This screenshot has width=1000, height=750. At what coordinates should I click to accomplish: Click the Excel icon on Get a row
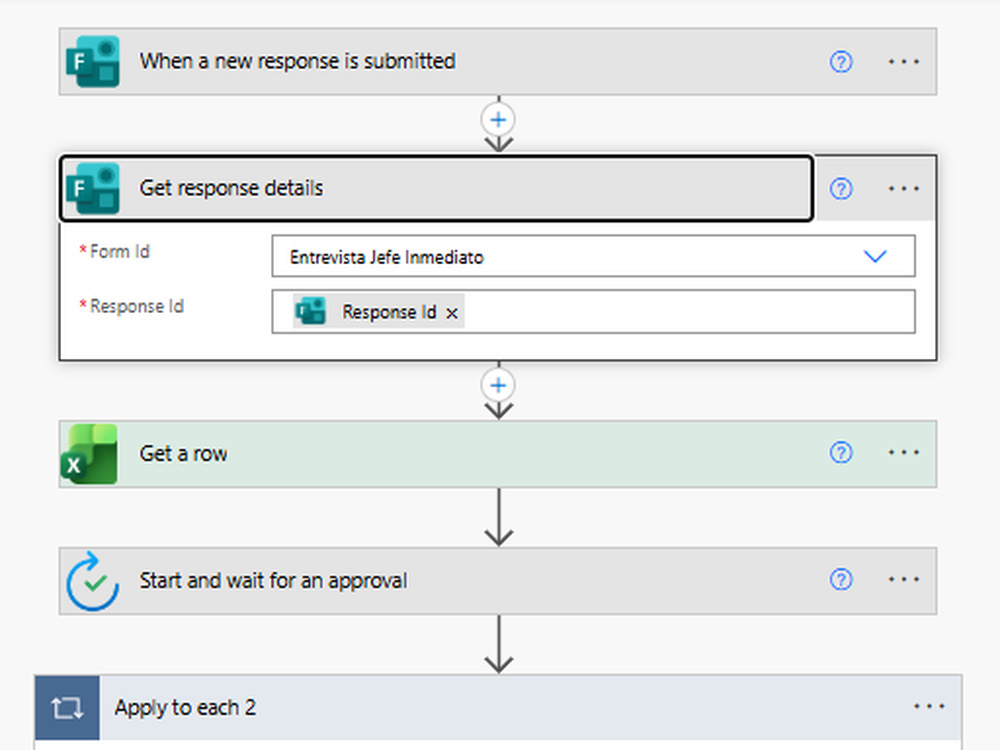pyautogui.click(x=89, y=454)
